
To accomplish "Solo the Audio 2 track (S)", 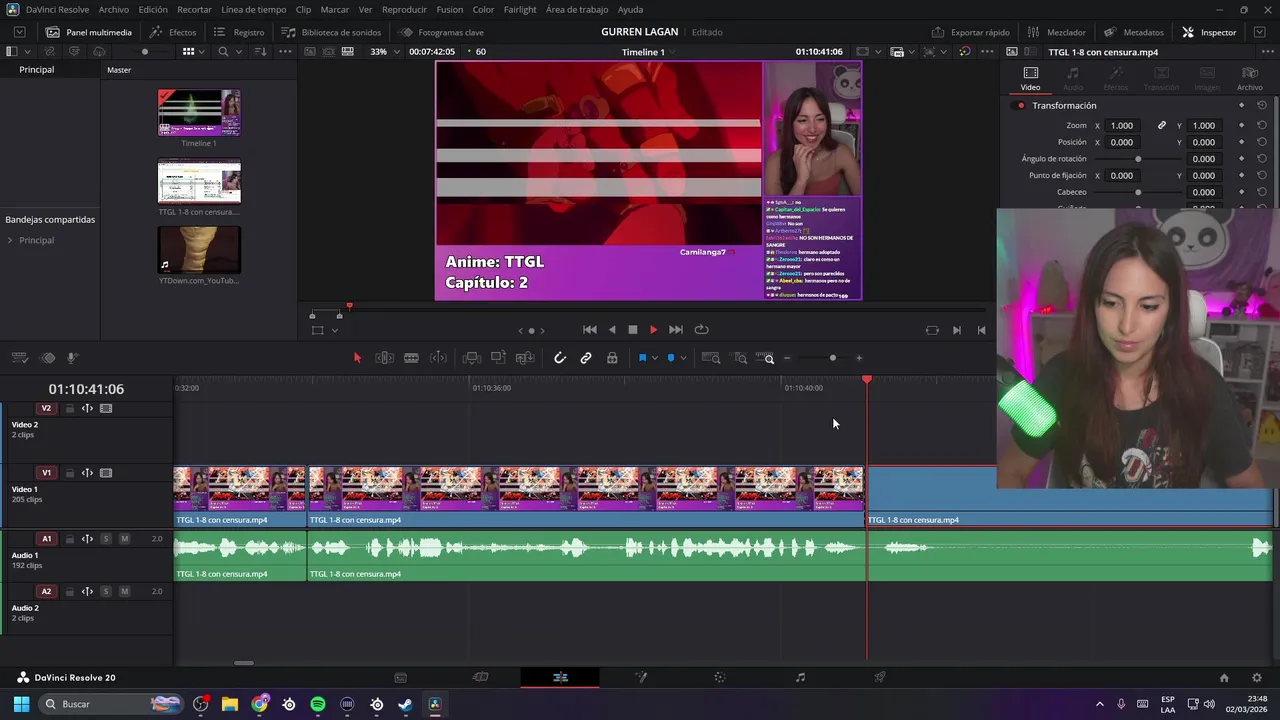I will click(105, 592).
